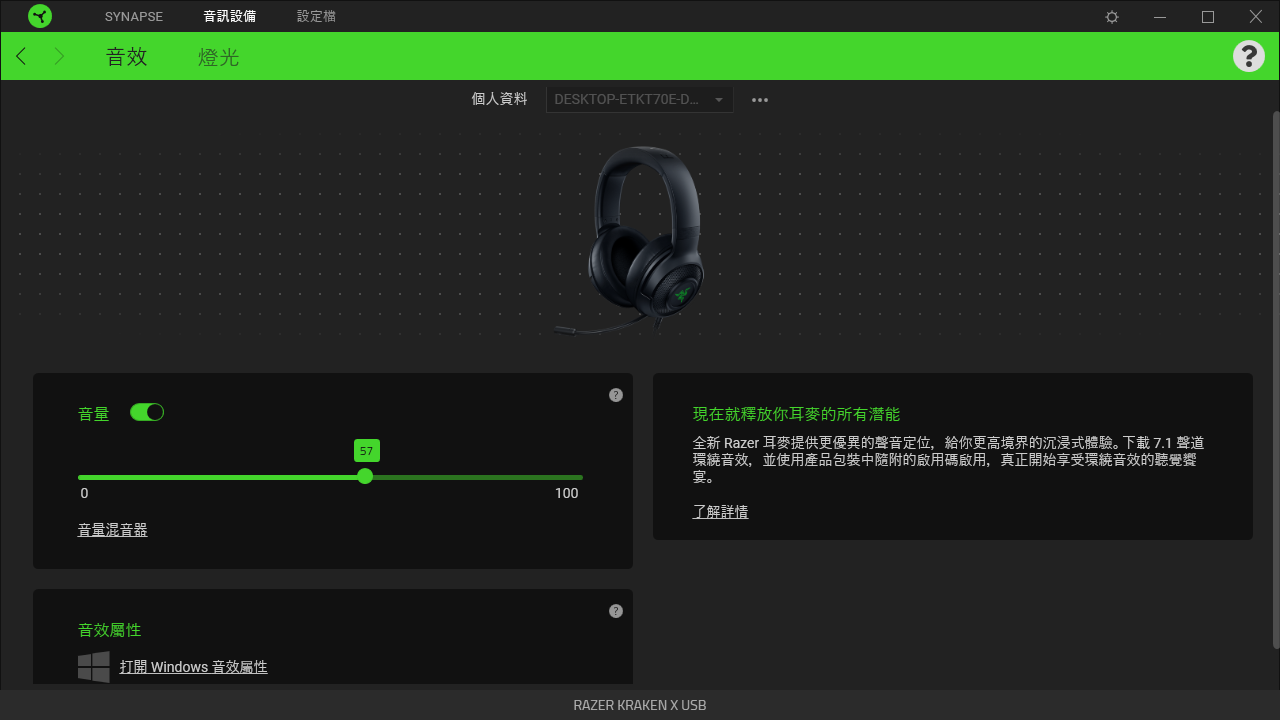Select the 燈光 sub-tab

[218, 57]
